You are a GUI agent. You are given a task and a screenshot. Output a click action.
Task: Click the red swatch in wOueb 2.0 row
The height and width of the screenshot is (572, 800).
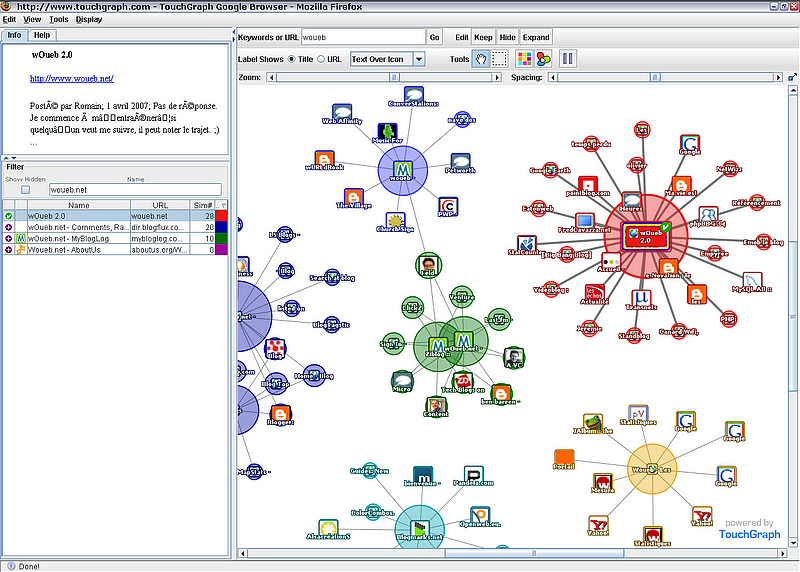pyautogui.click(x=221, y=216)
